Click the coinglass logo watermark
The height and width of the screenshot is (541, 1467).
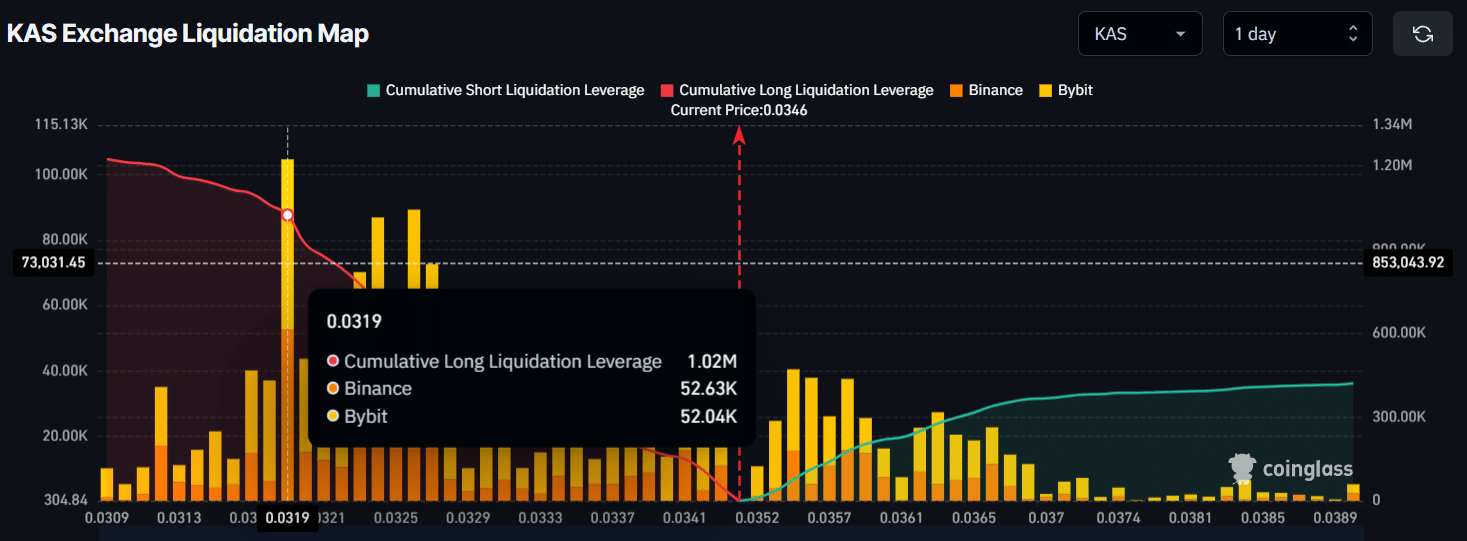coord(1291,468)
